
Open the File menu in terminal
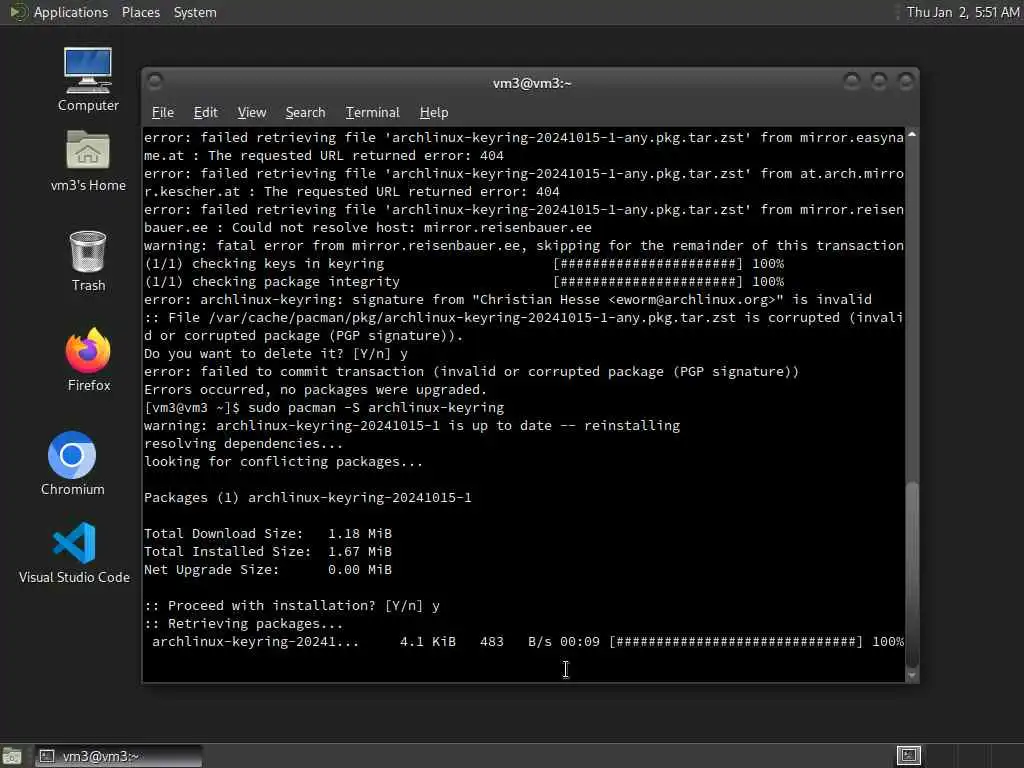click(163, 112)
